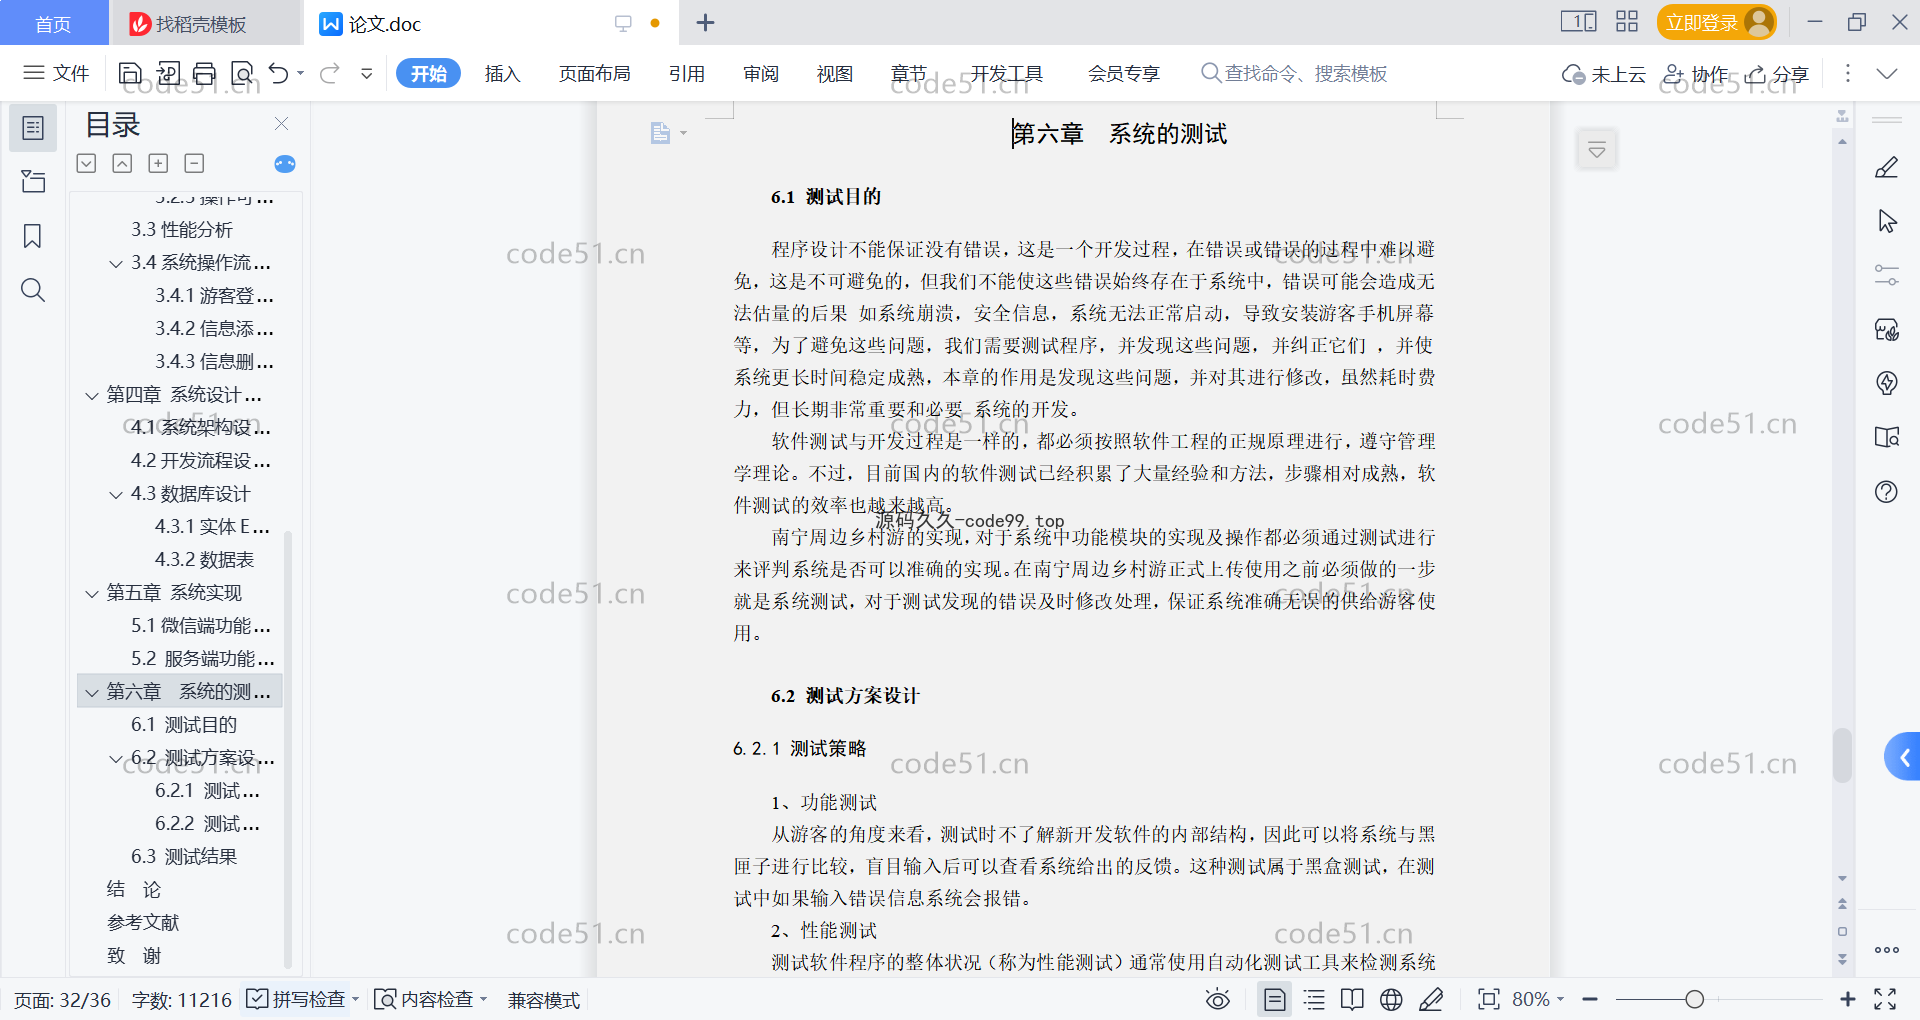Open the quick access toolbar dropdown arrow
This screenshot has width=1920, height=1020.
[x=367, y=73]
